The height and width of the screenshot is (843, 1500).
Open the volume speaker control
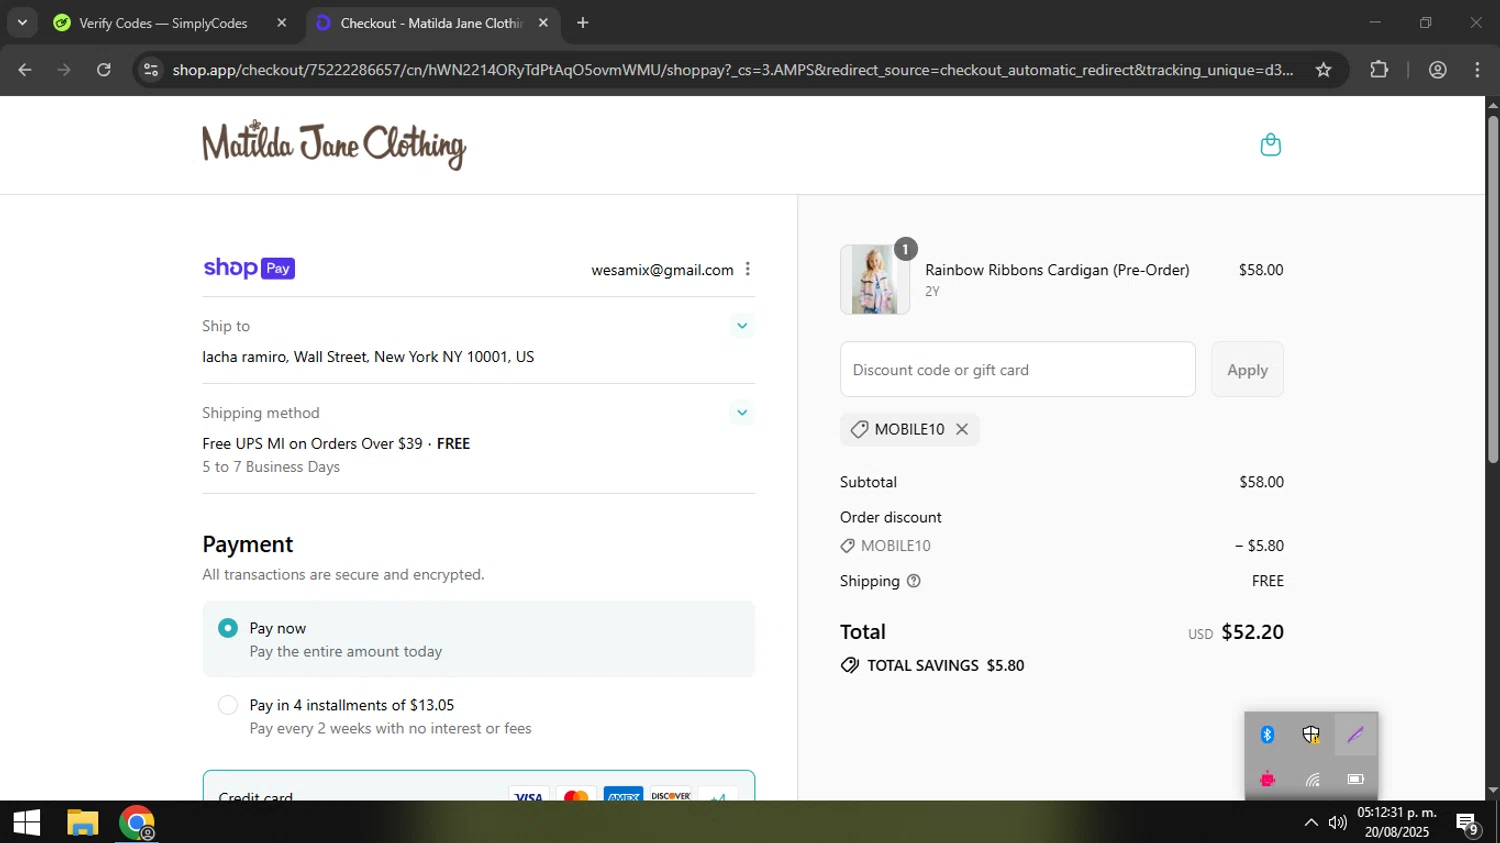click(x=1337, y=823)
